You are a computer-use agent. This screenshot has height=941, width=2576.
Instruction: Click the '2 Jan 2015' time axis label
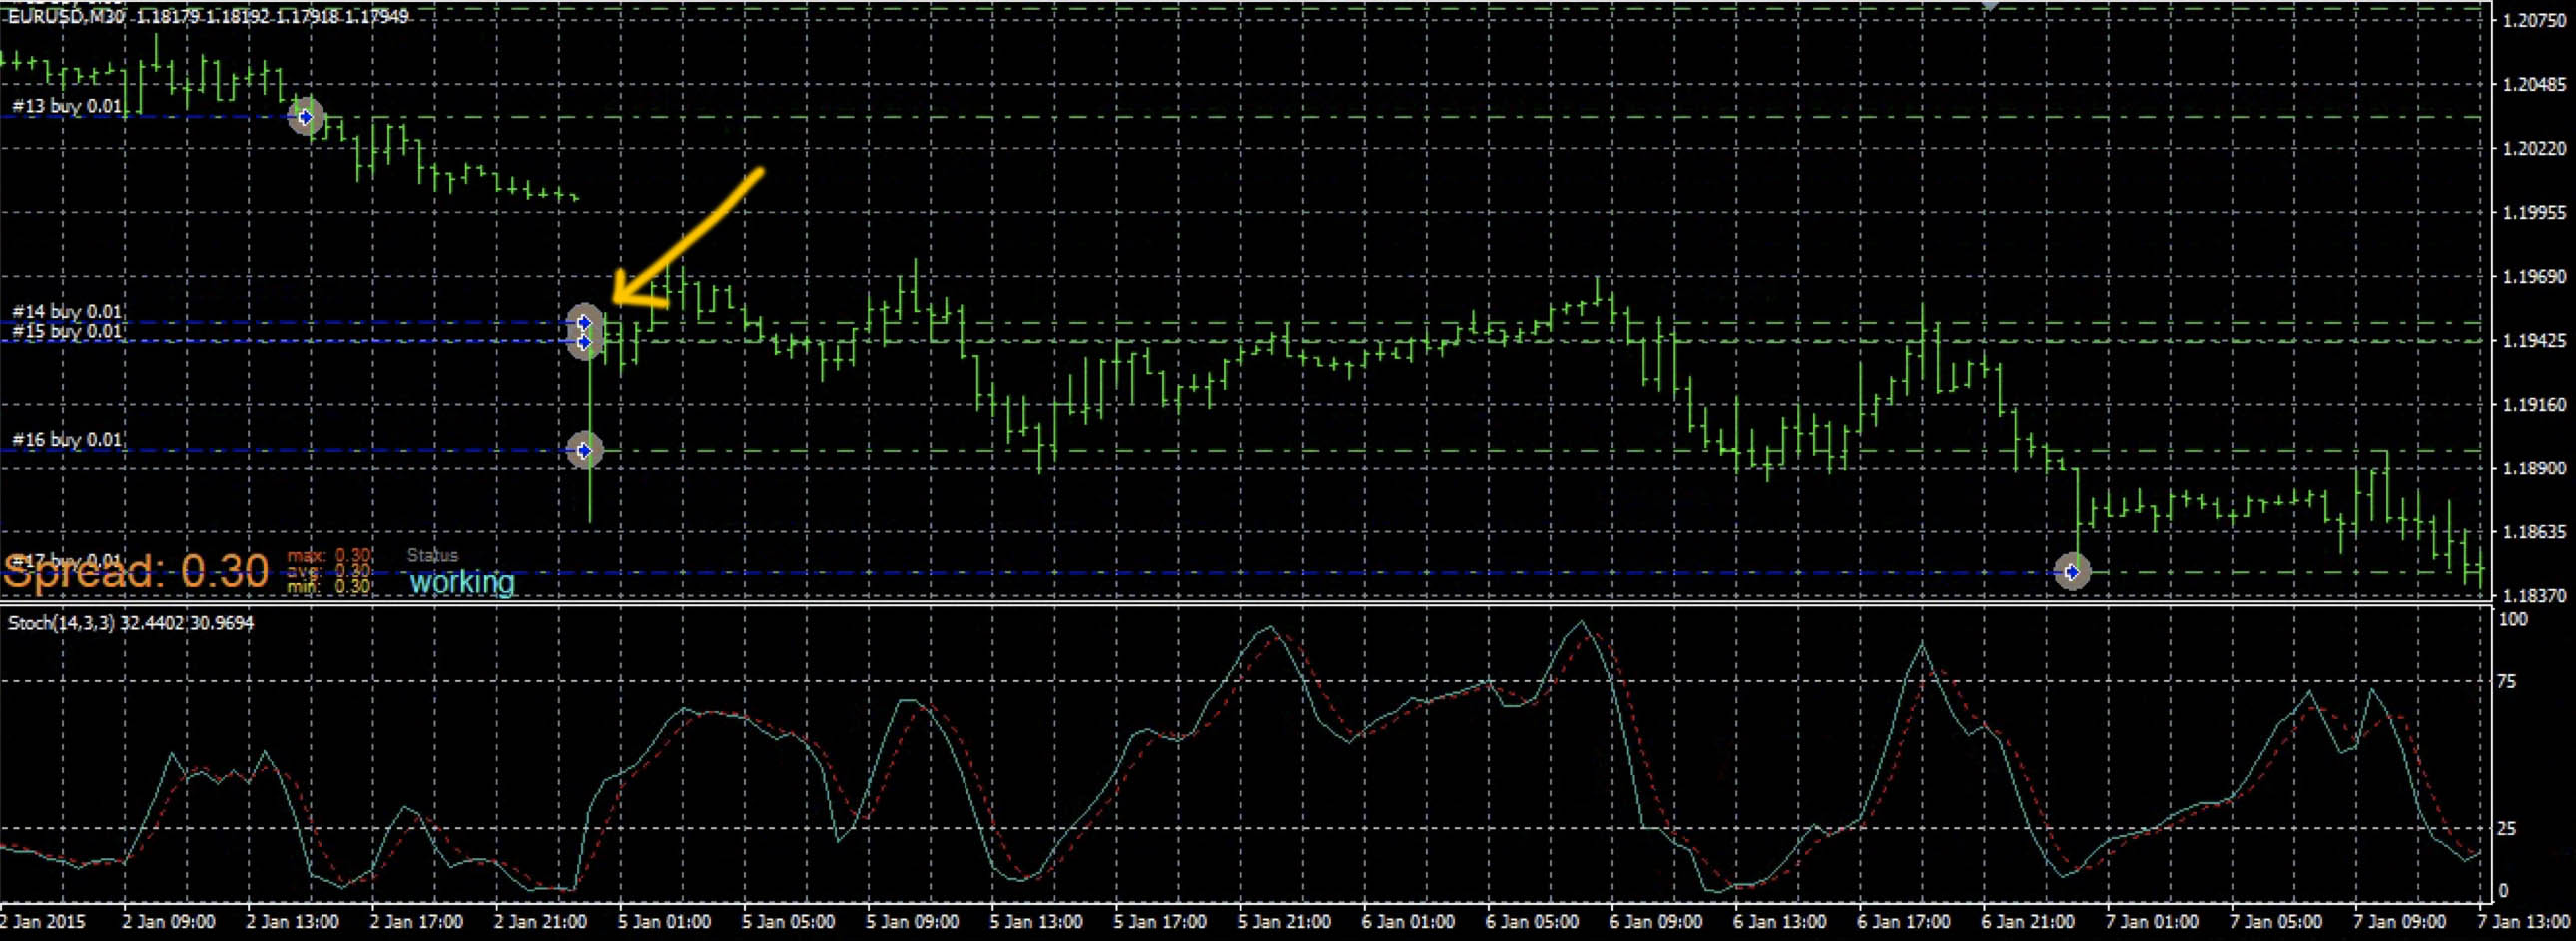click(x=43, y=921)
